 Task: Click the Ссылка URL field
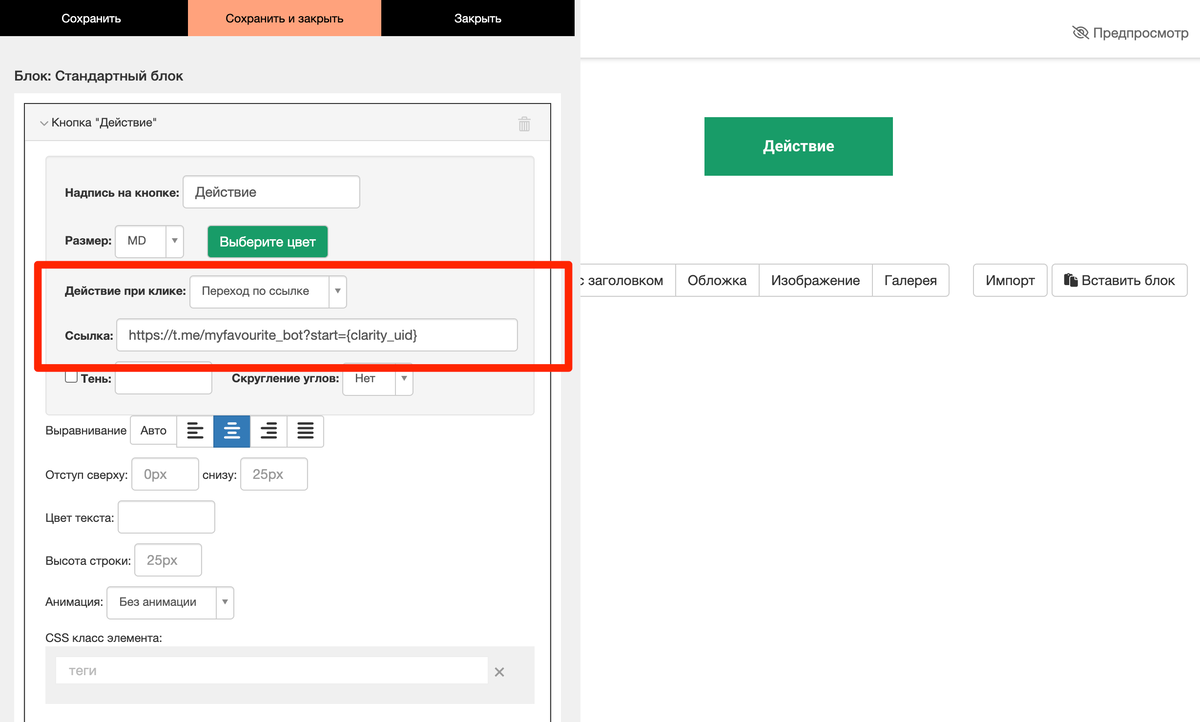pyautogui.click(x=317, y=335)
